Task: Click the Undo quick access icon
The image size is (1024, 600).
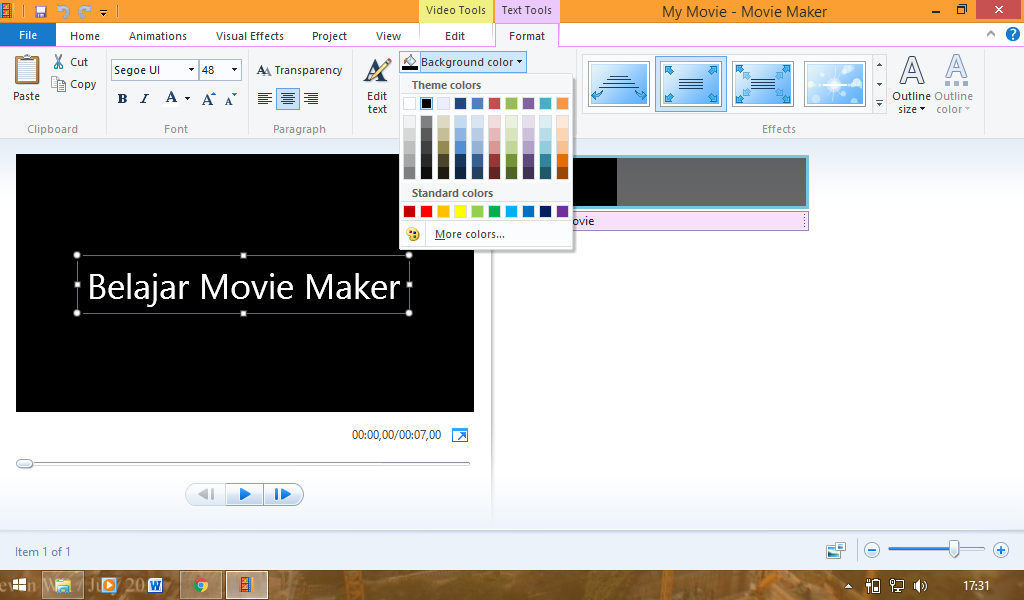Action: tap(63, 11)
